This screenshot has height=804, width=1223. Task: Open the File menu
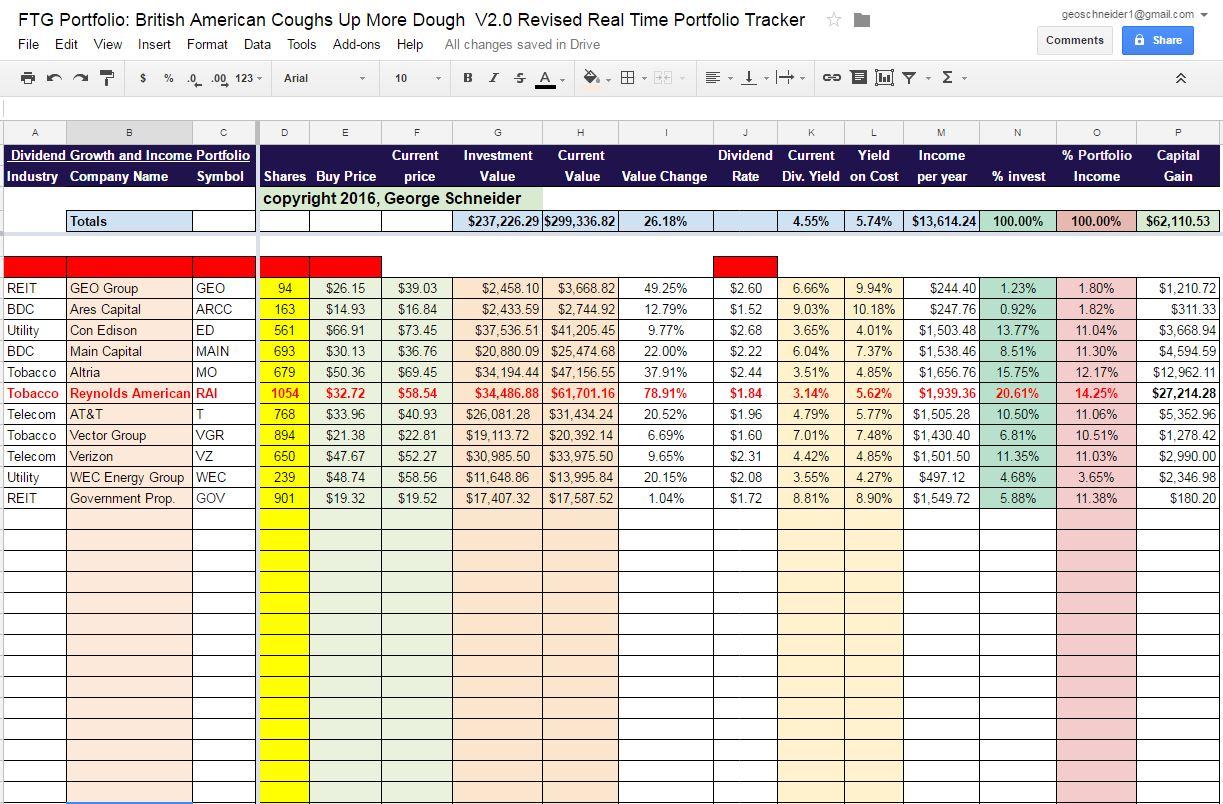29,44
